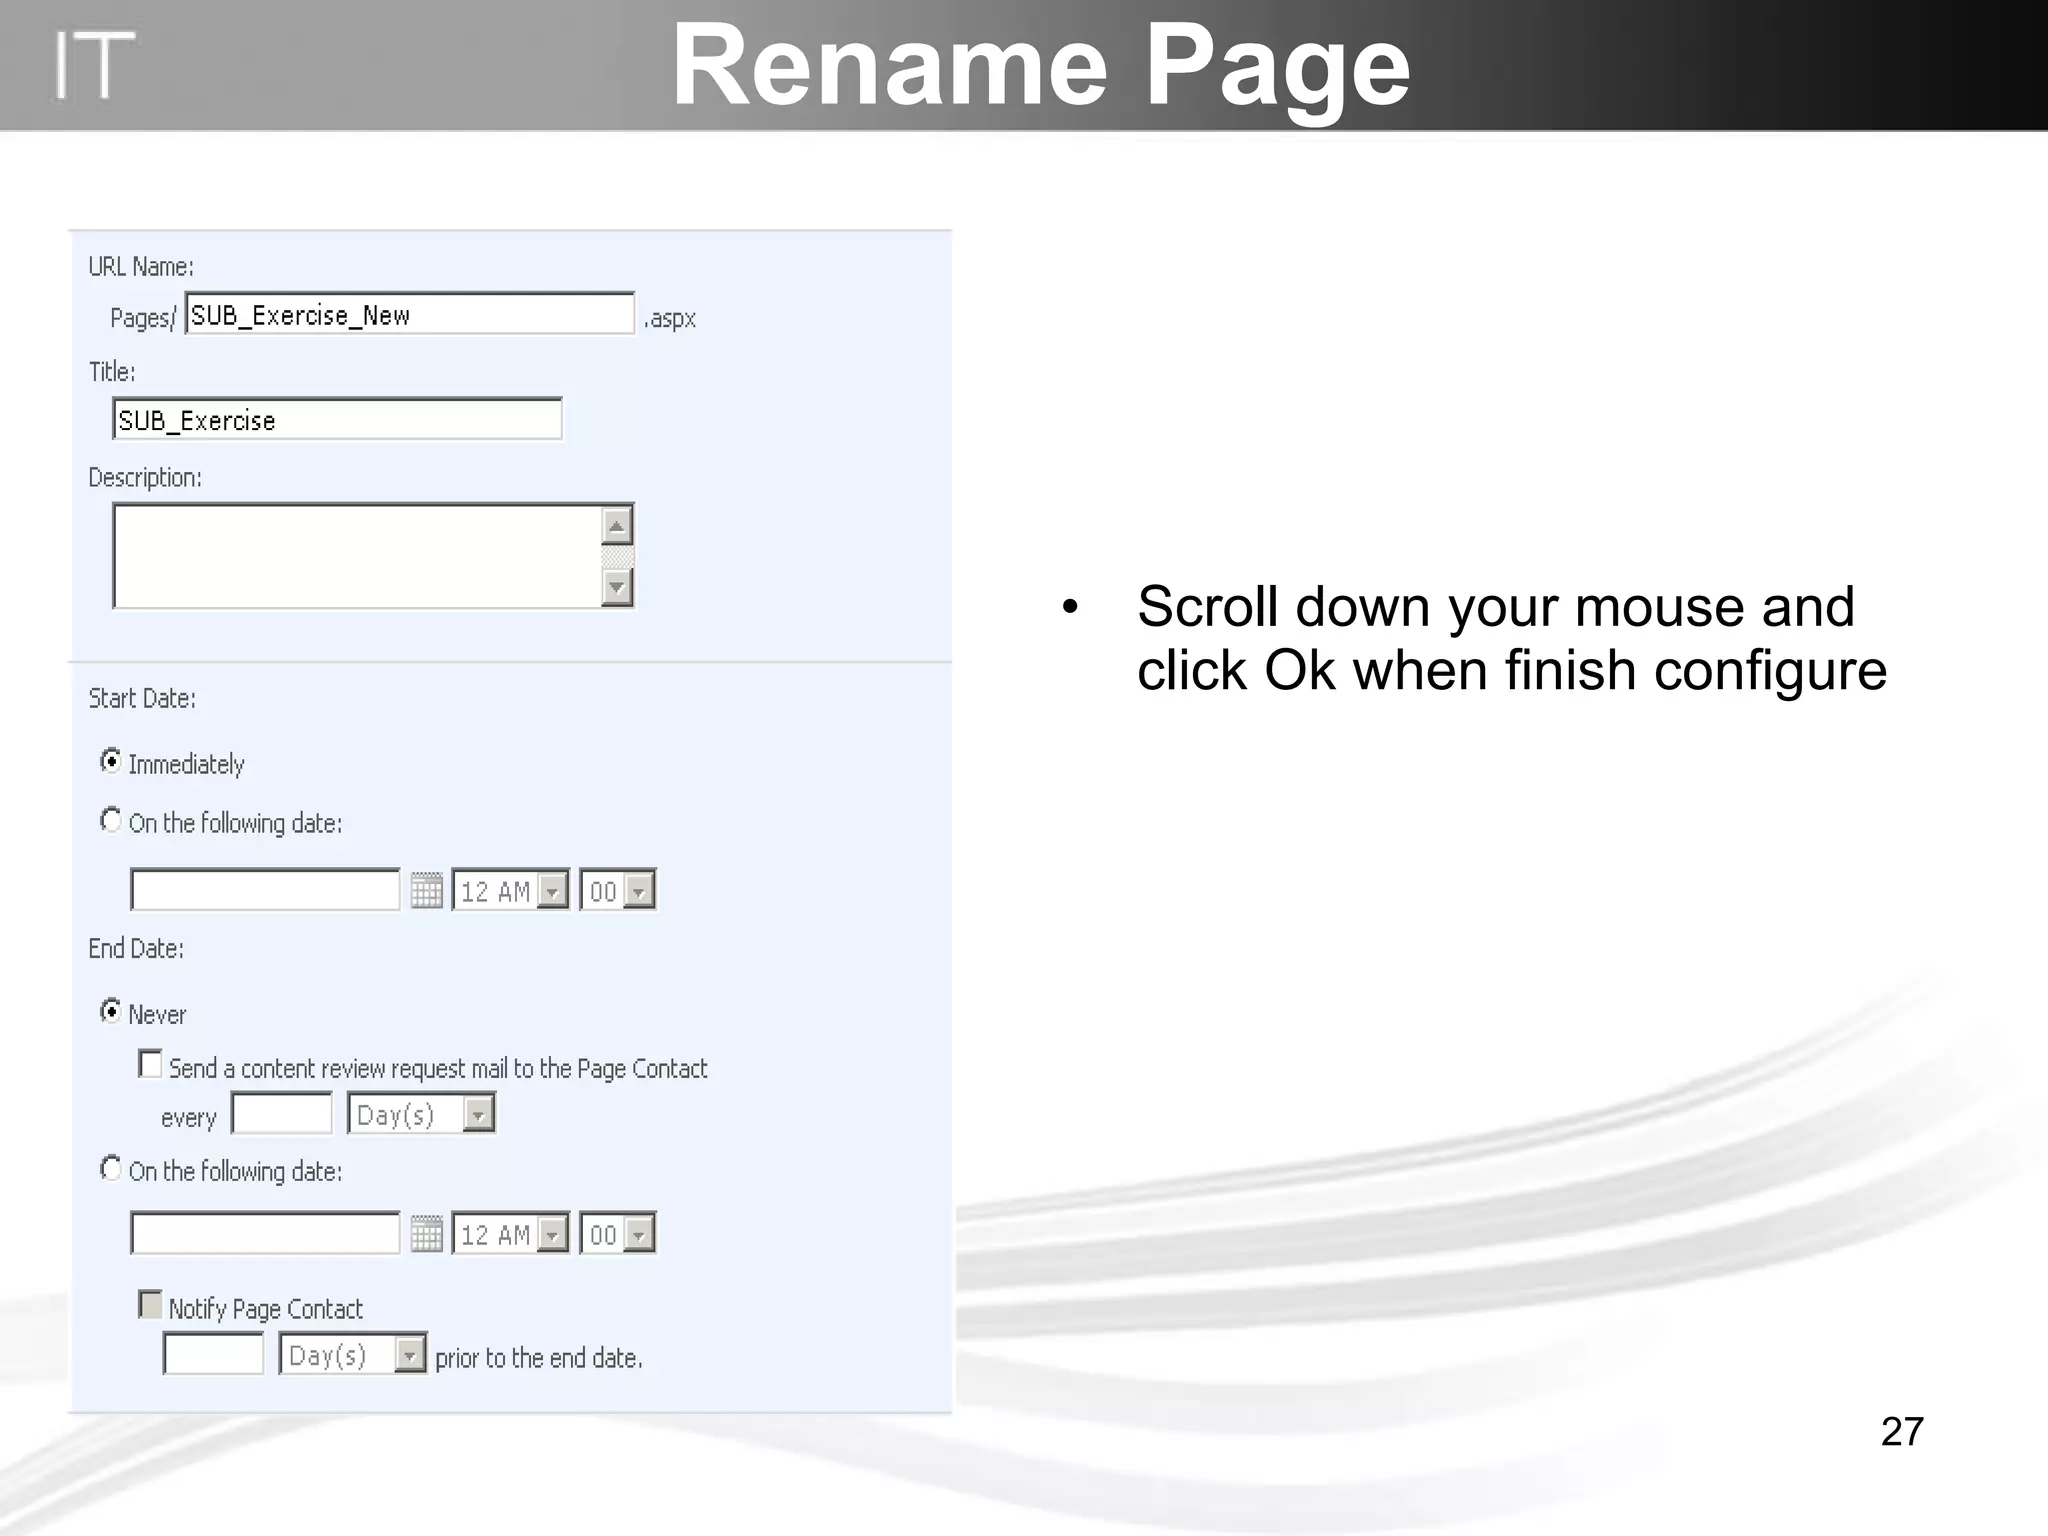Open End Date hour dropdown showing 12 AM
The image size is (2048, 1536).
click(x=511, y=1233)
